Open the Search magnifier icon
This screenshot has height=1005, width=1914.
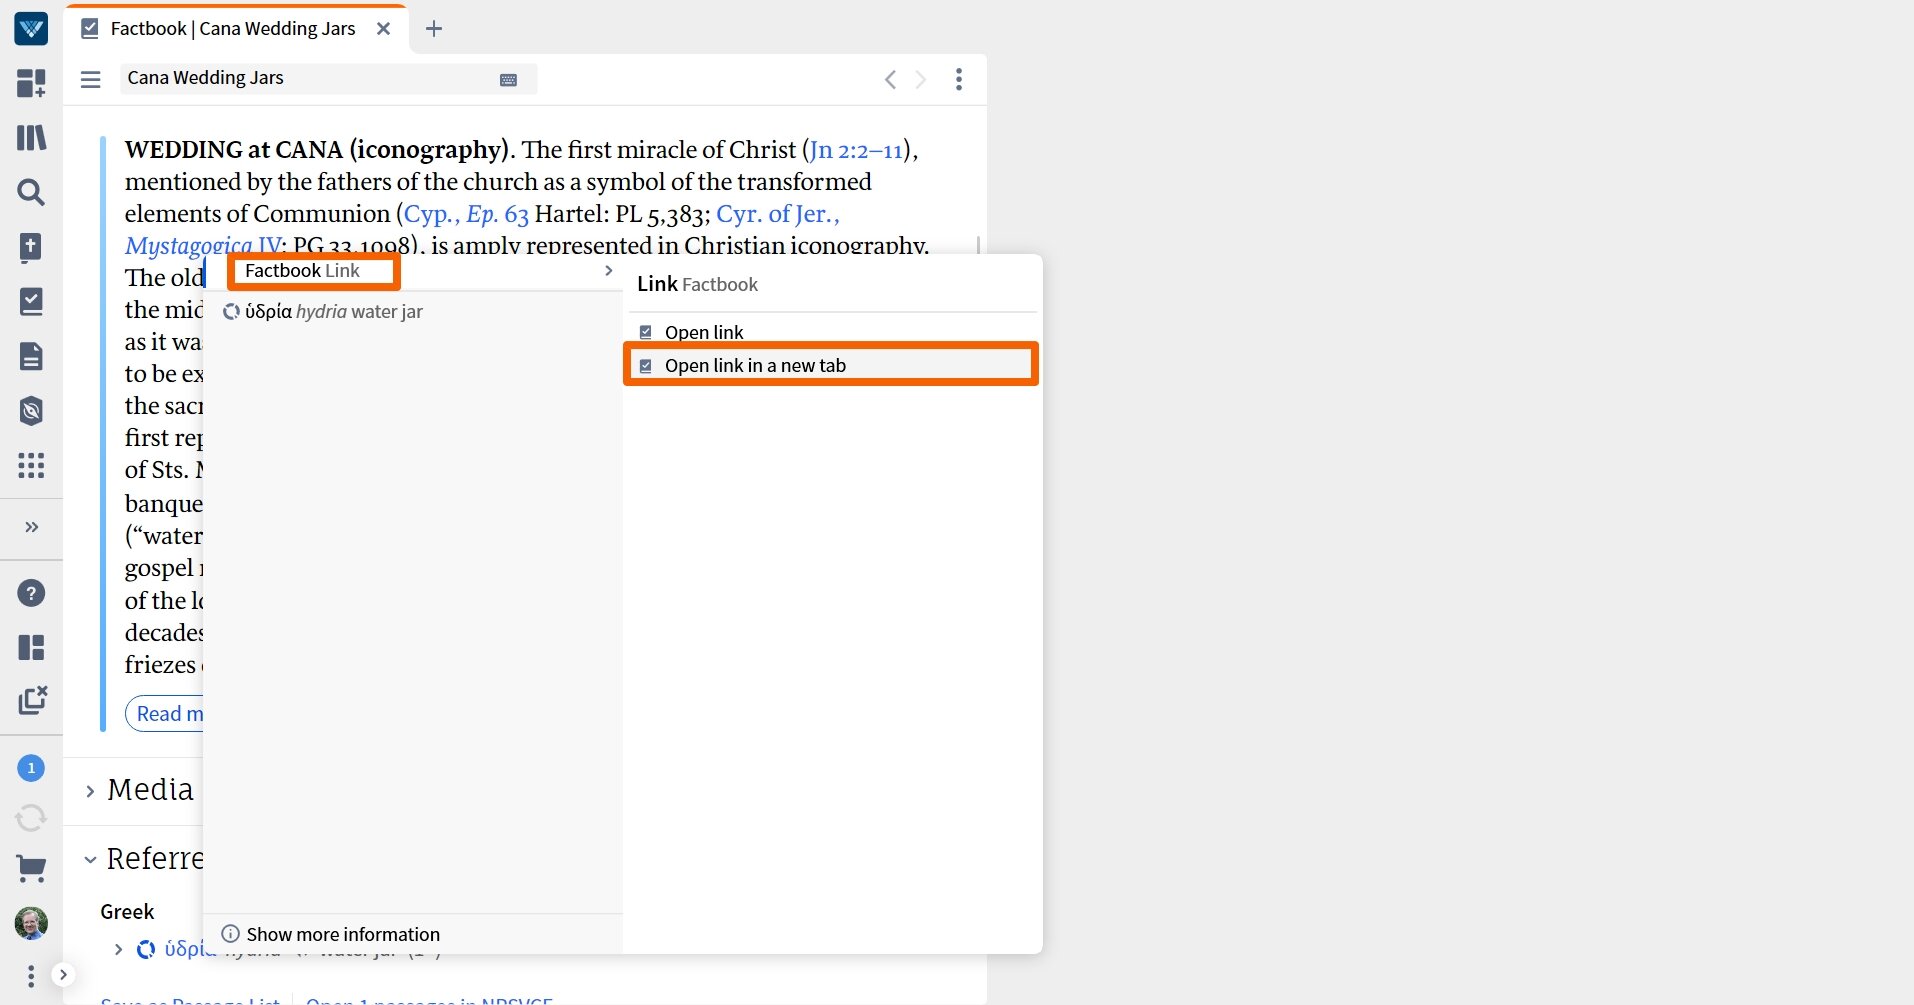pos(31,192)
